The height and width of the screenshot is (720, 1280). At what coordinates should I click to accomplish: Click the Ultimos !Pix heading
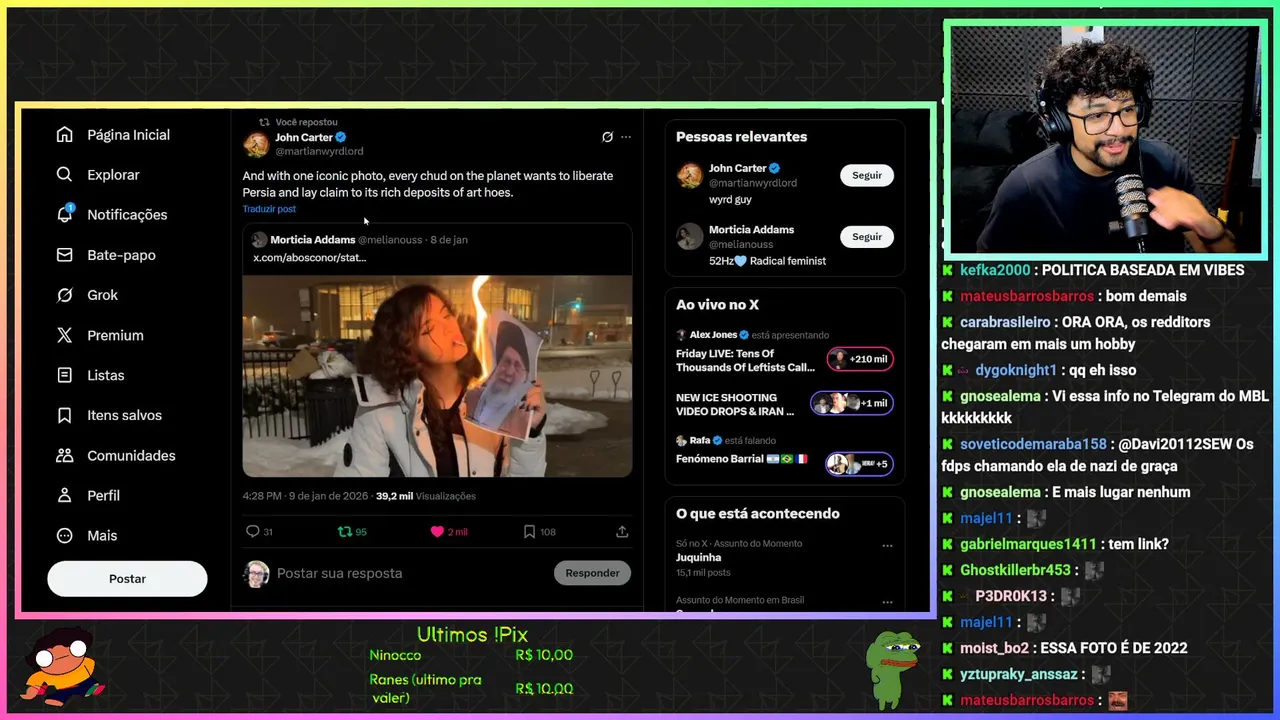click(472, 635)
